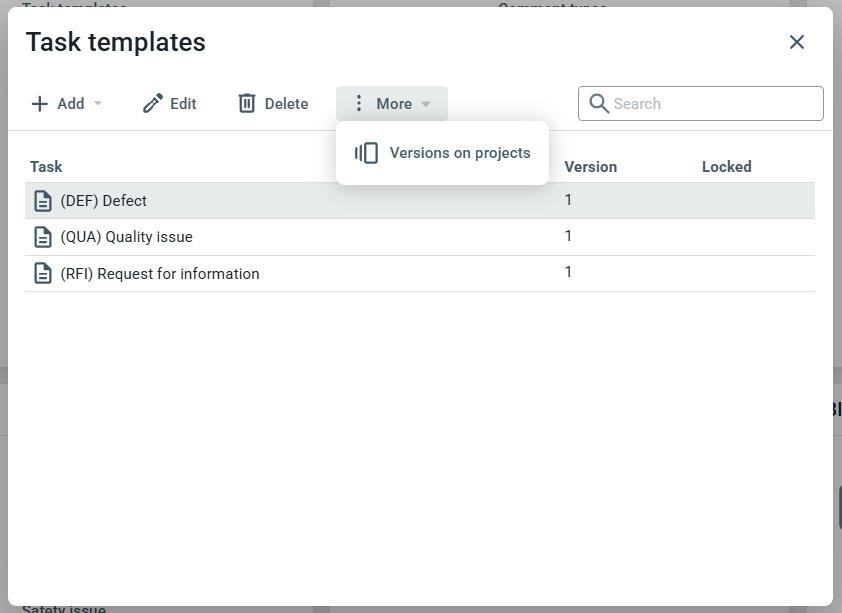Click the document icon beside Defect

coord(43,201)
